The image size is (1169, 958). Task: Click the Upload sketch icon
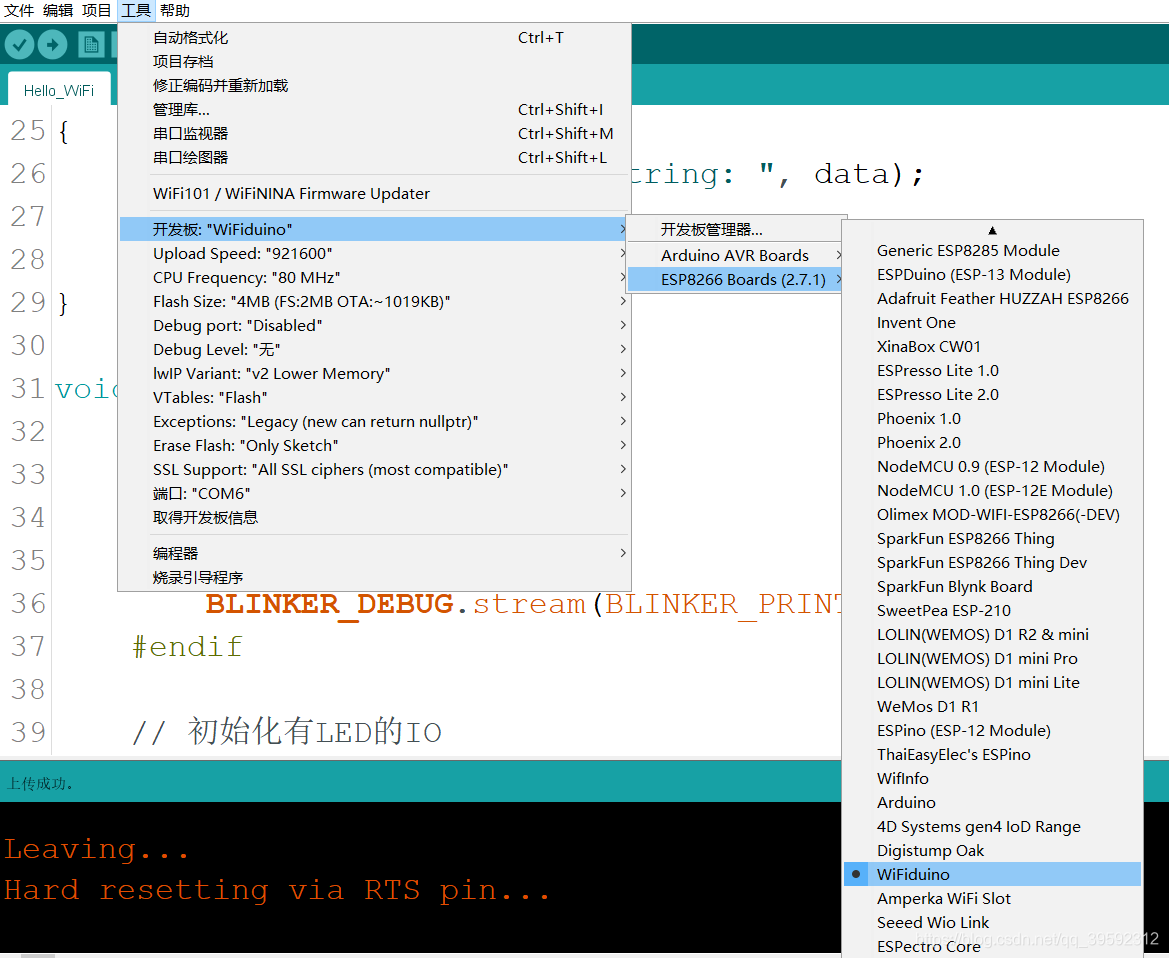pyautogui.click(x=52, y=44)
